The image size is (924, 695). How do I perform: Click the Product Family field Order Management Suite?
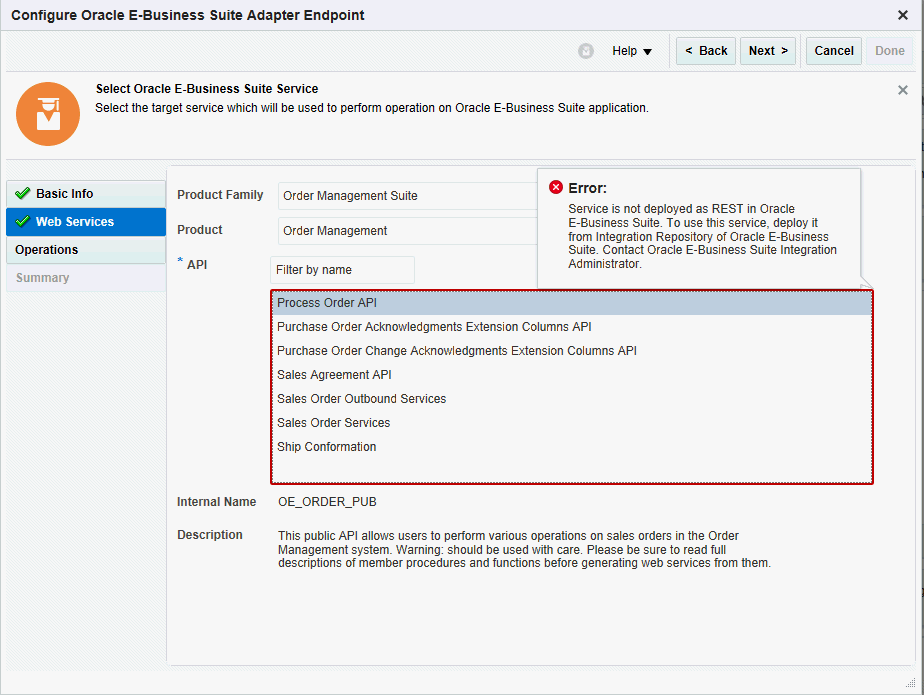[x=408, y=196]
